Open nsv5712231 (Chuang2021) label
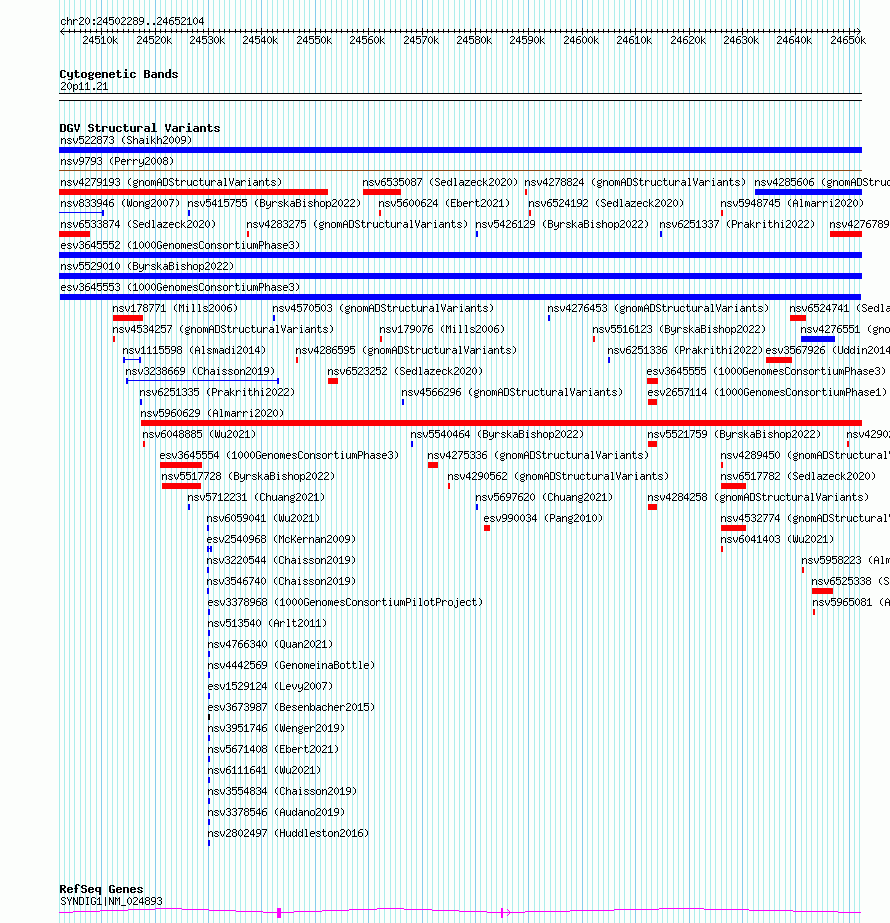The height and width of the screenshot is (923, 890). pyautogui.click(x=256, y=497)
